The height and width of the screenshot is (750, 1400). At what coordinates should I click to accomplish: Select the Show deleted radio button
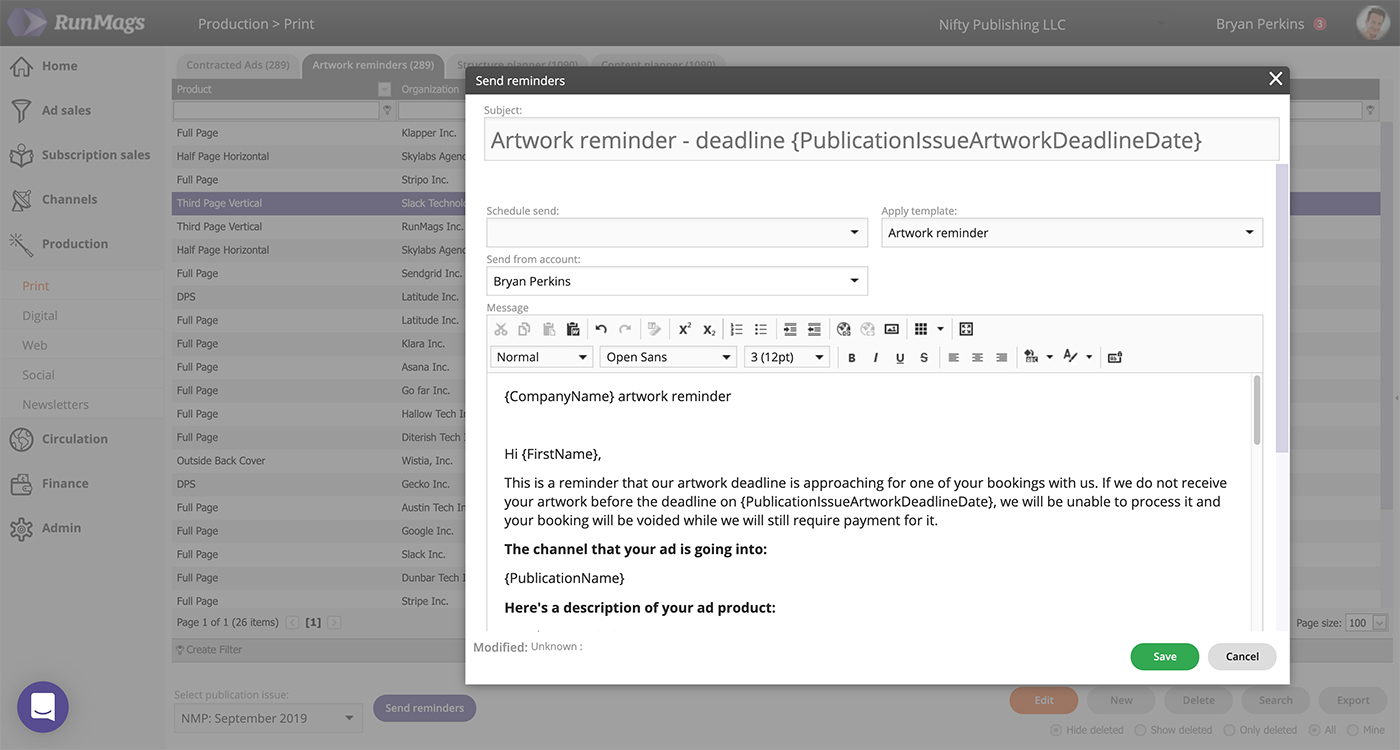1140,730
